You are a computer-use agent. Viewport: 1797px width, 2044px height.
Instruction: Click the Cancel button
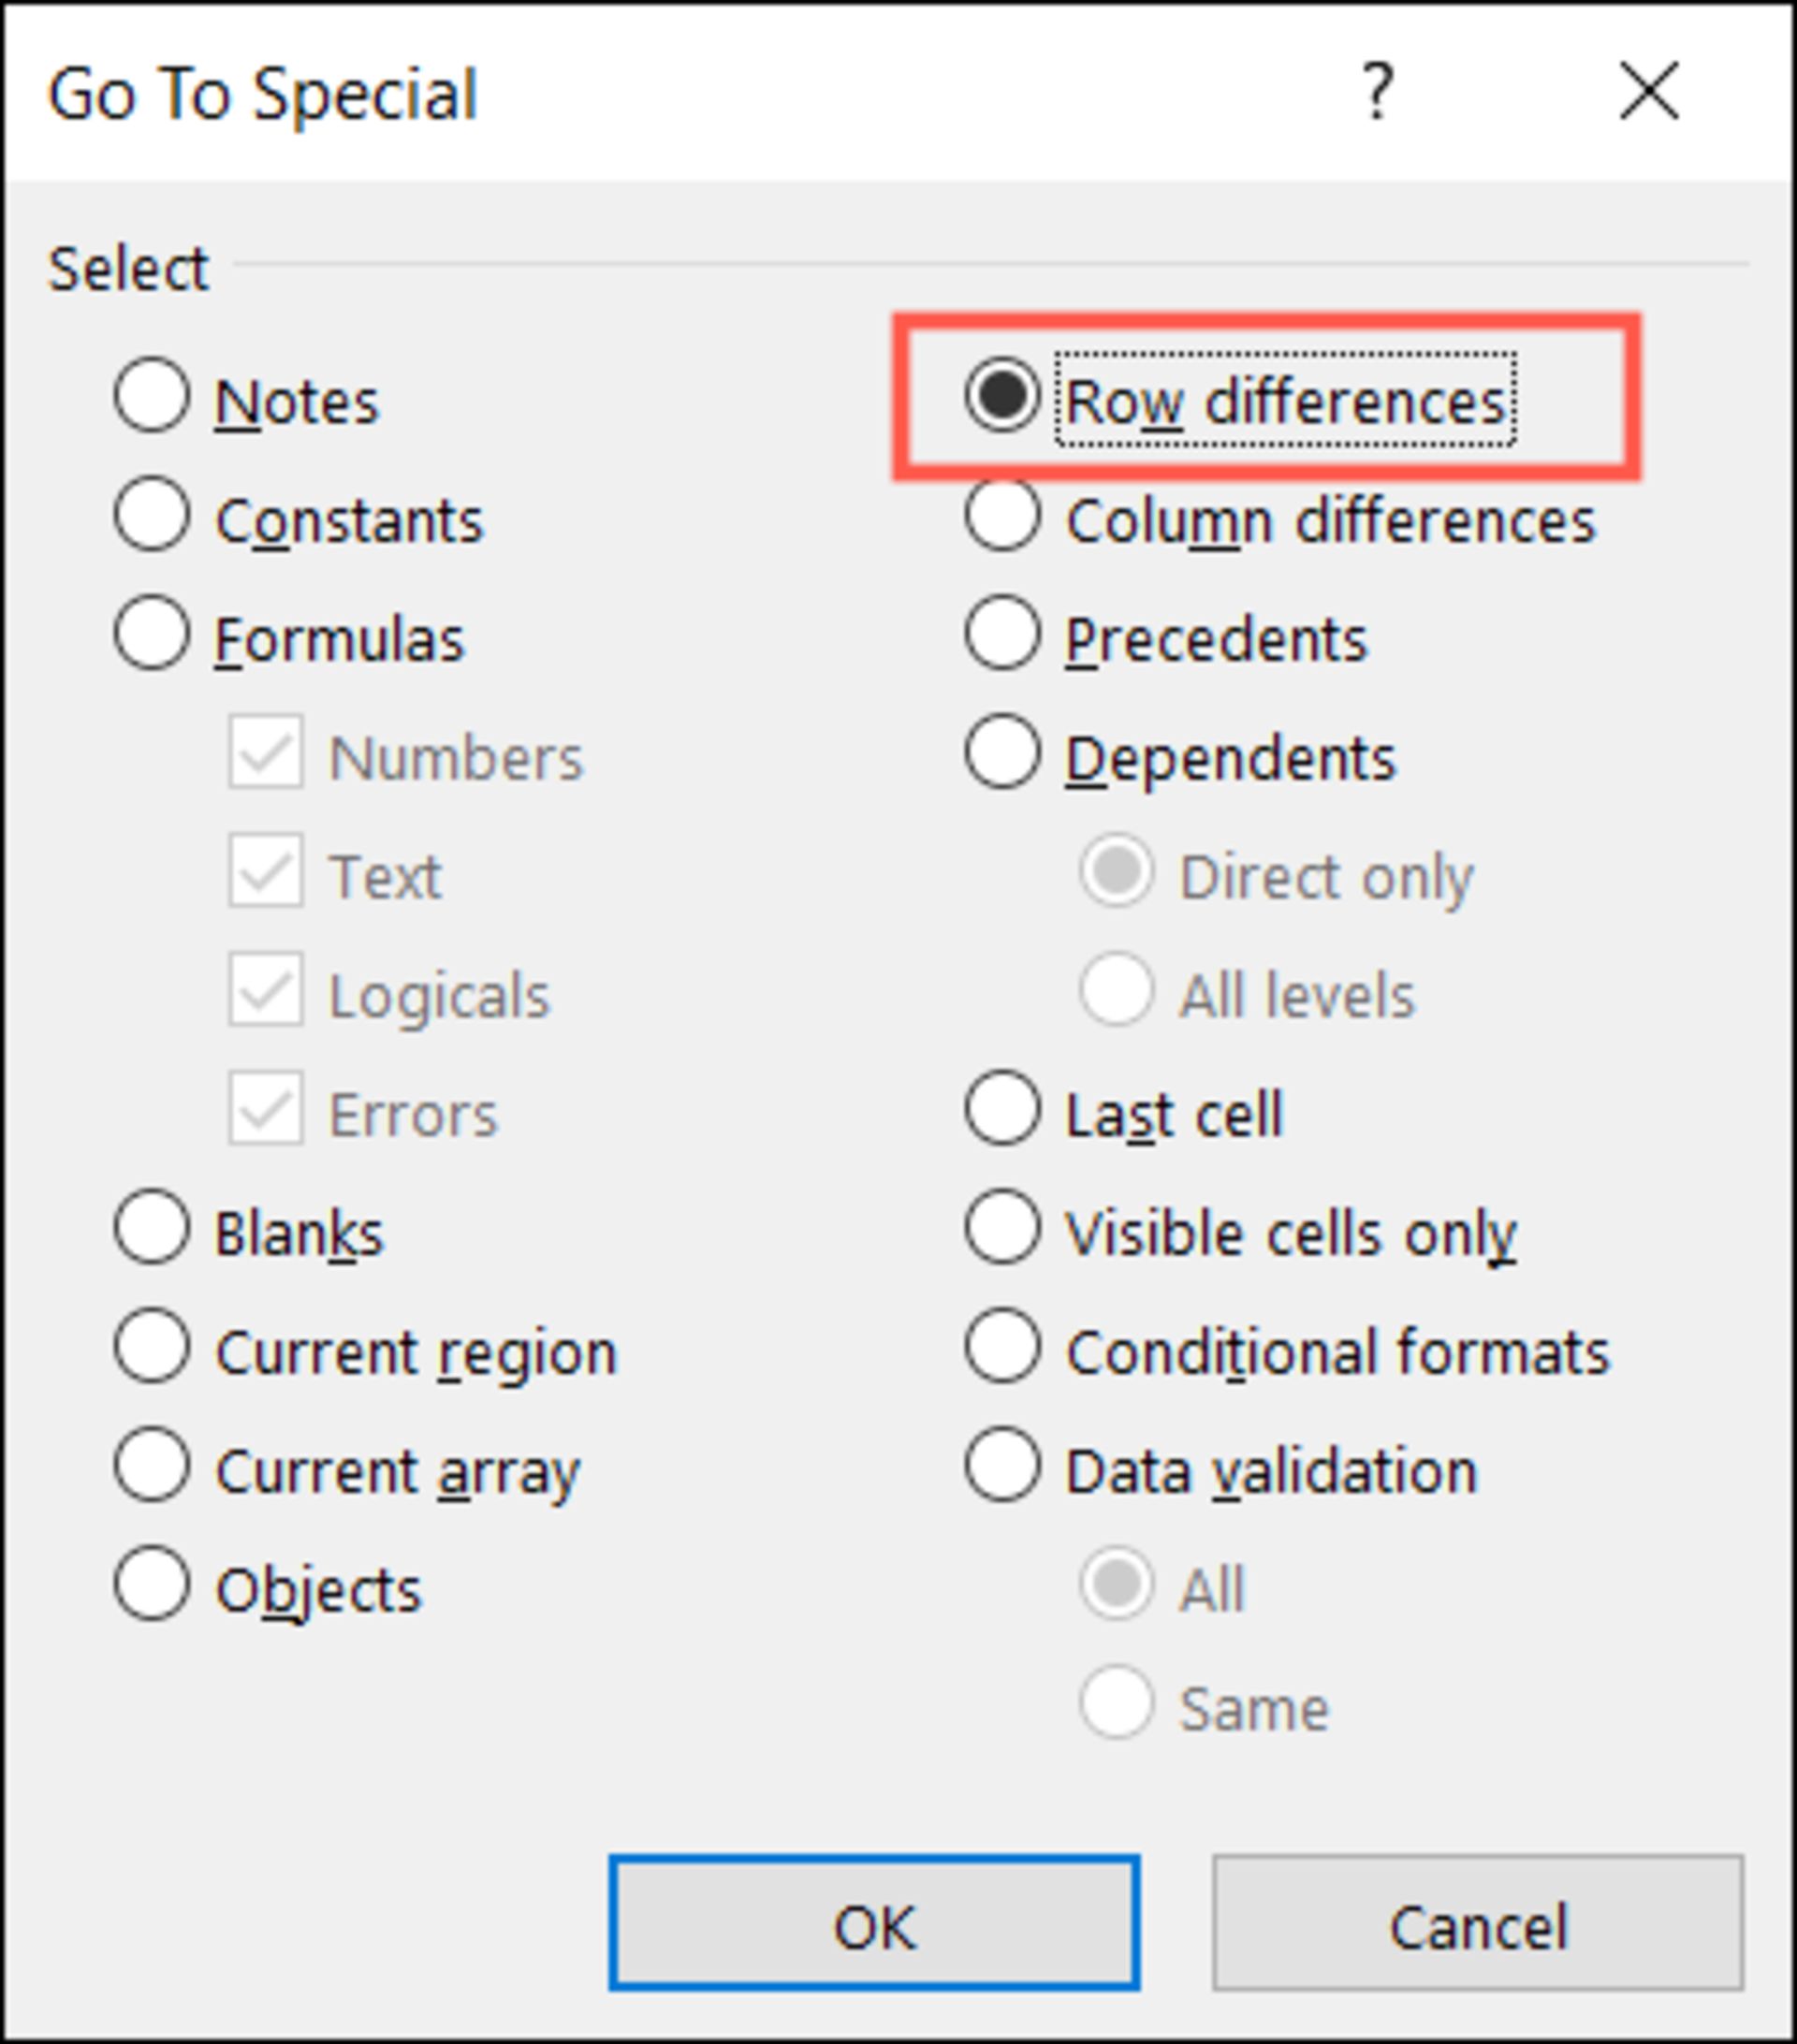(1477, 1923)
